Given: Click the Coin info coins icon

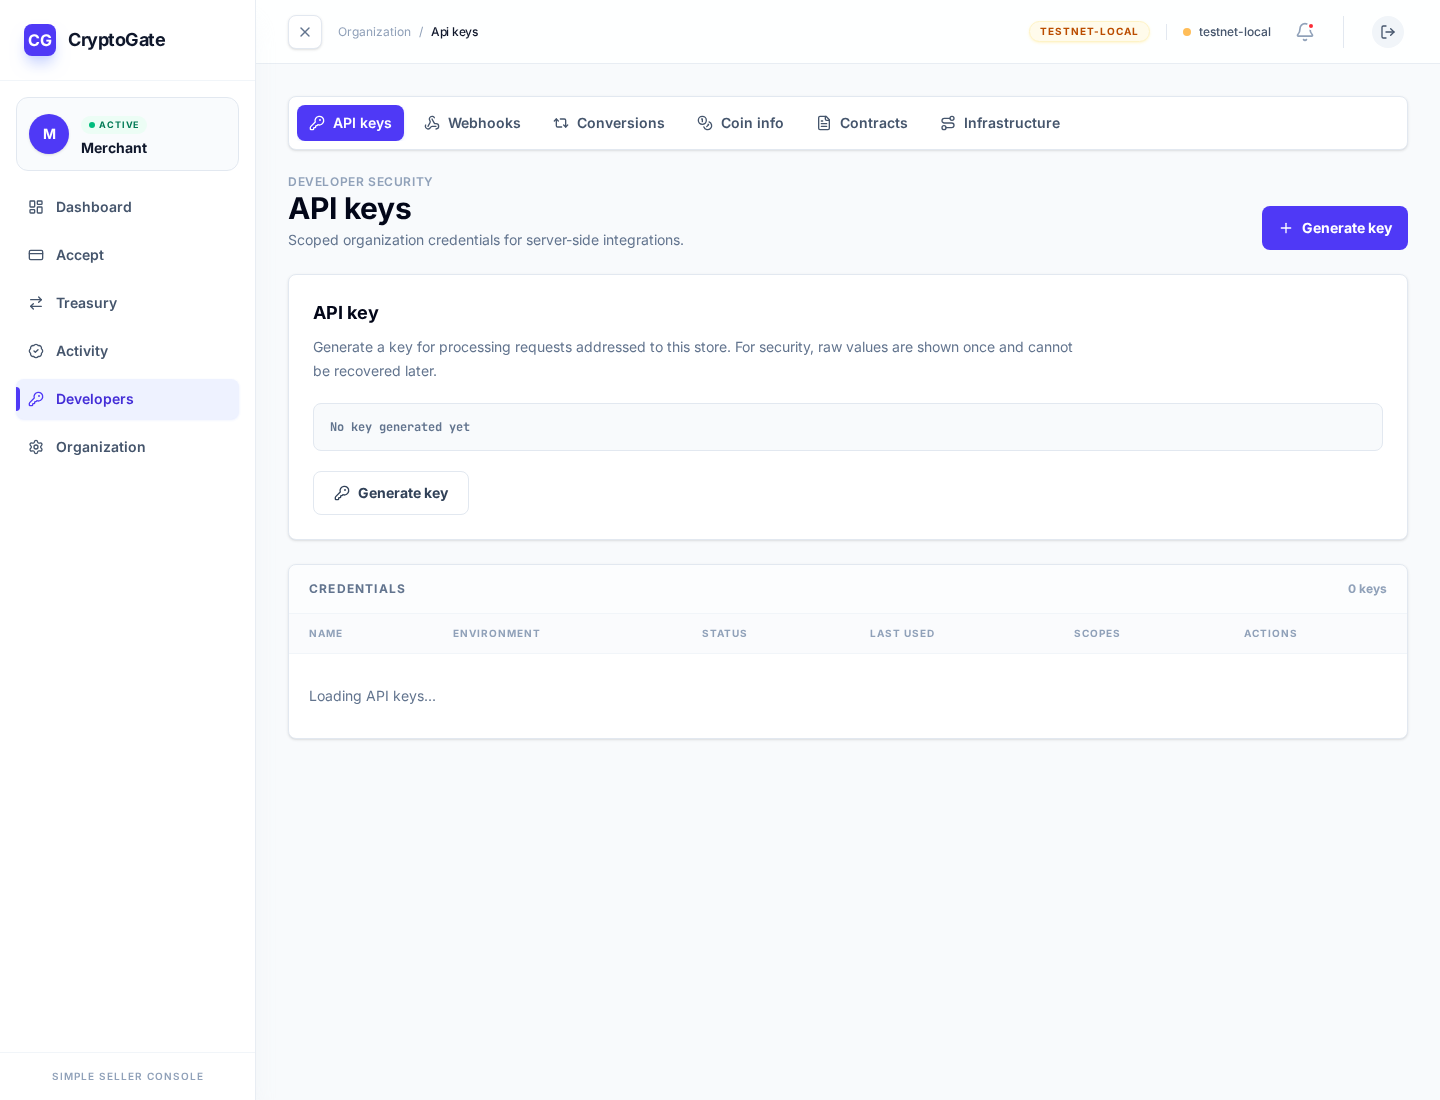Looking at the screenshot, I should [x=705, y=123].
